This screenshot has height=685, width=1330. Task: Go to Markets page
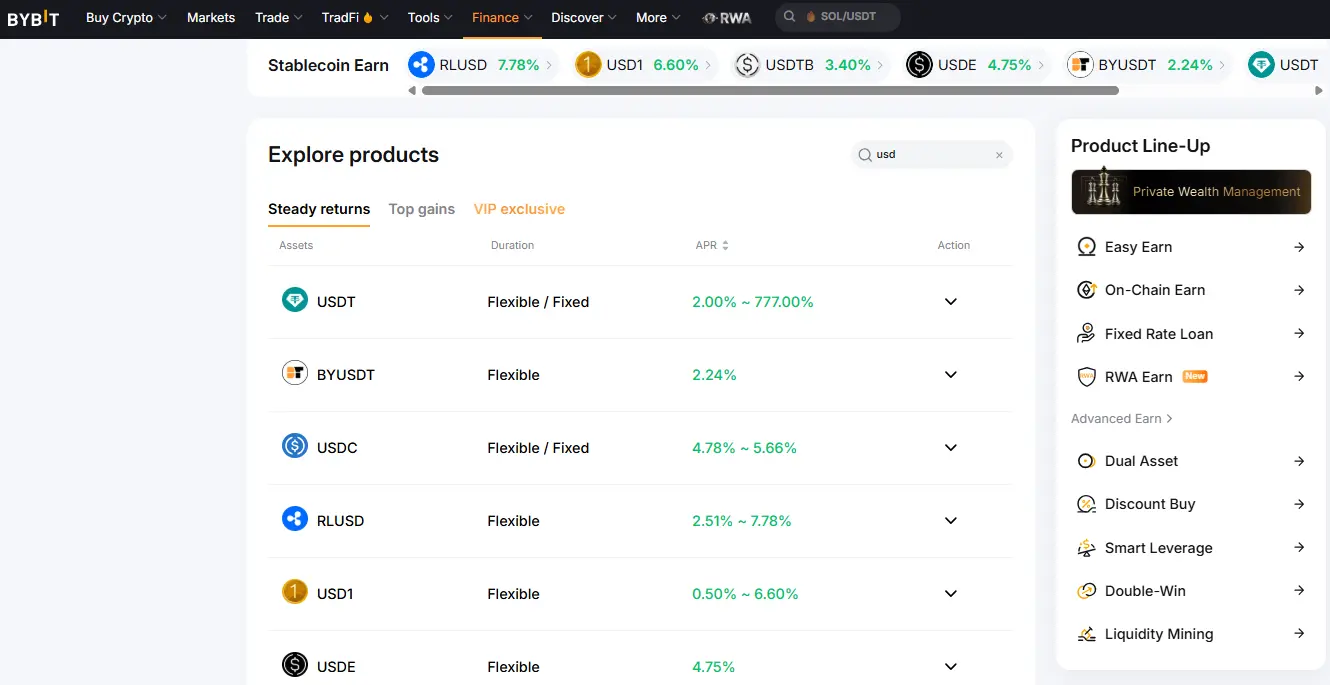pos(211,17)
